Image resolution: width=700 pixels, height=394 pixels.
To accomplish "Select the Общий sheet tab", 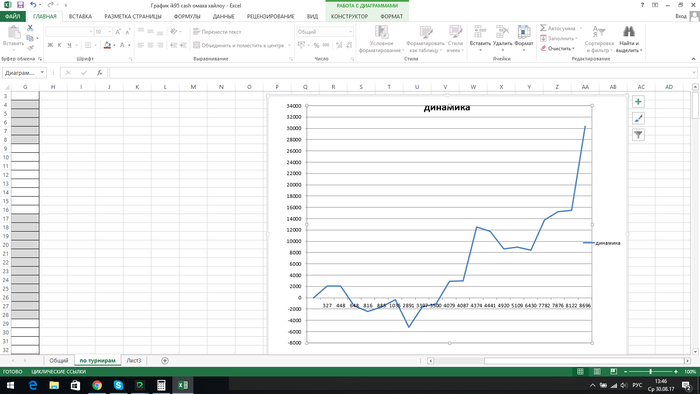I will [58, 361].
